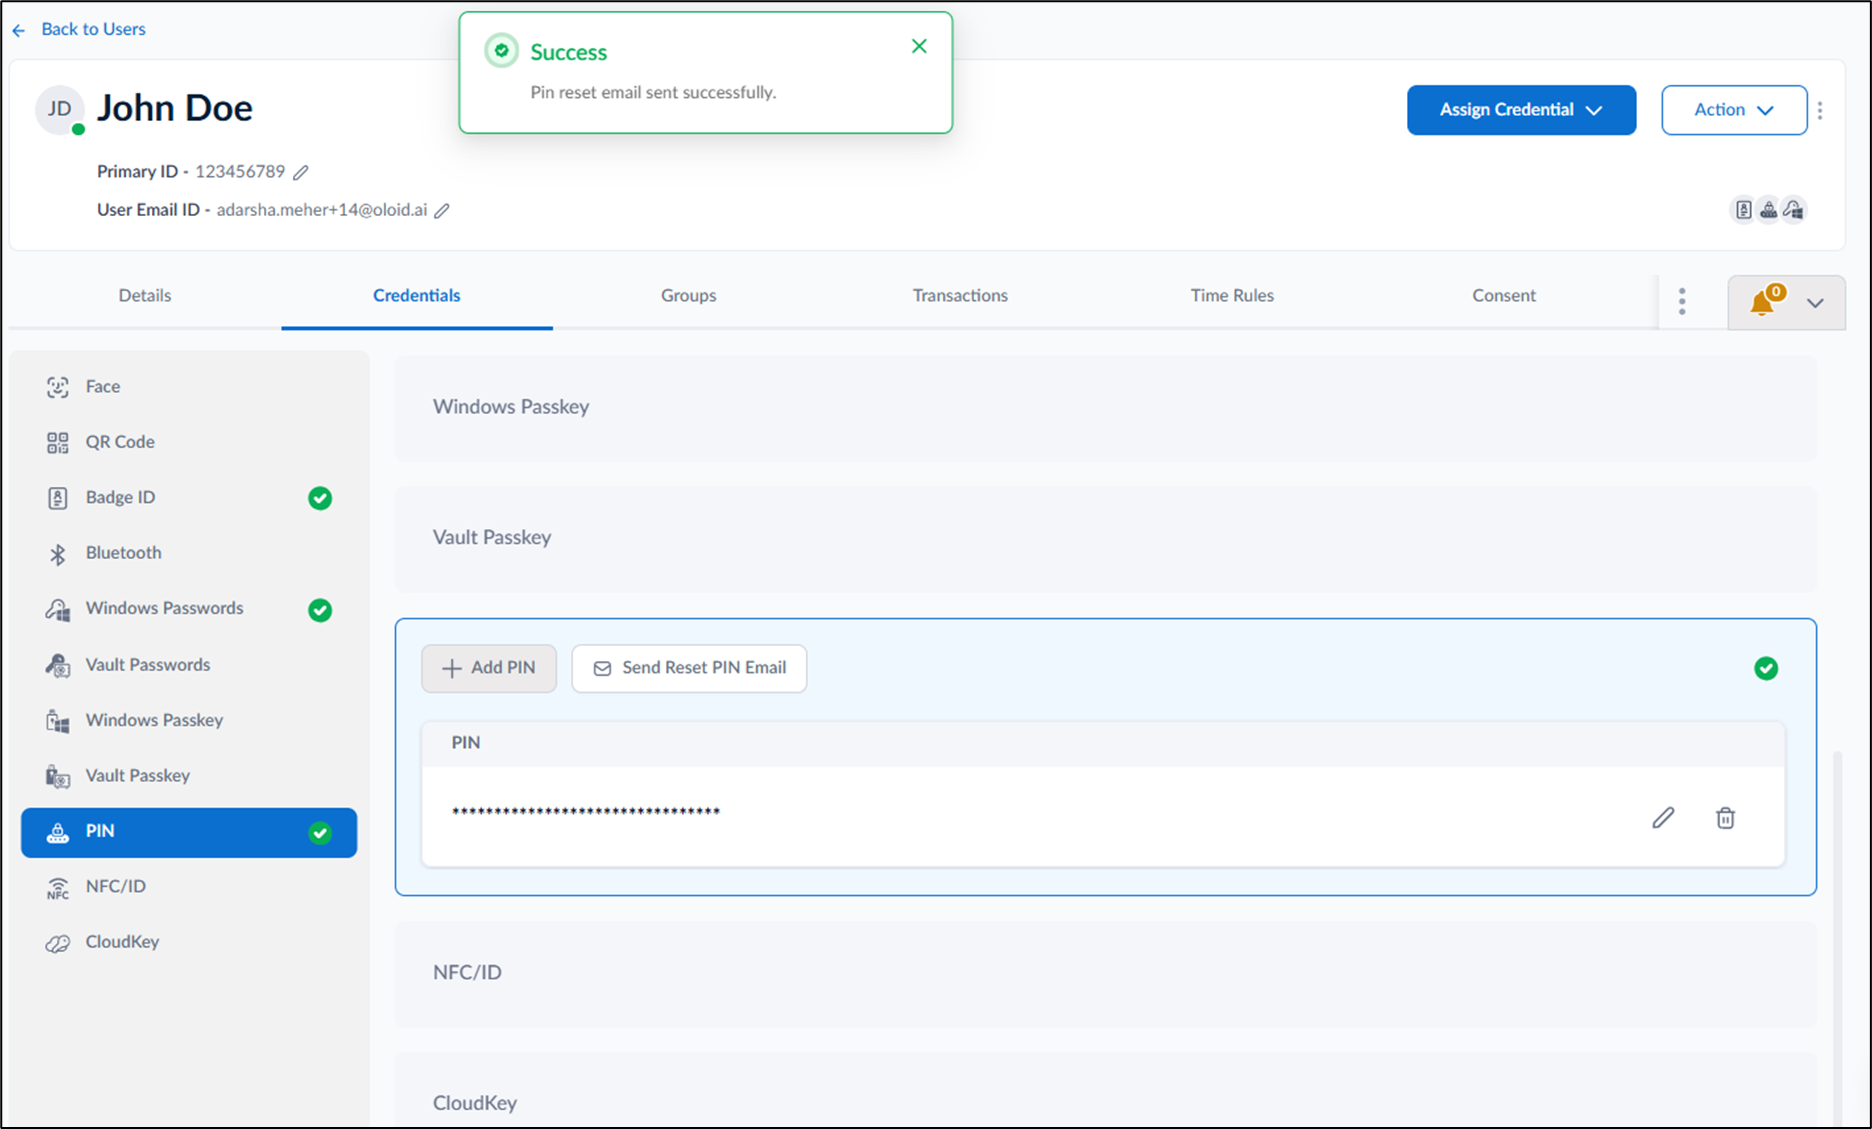The width and height of the screenshot is (1872, 1129).
Task: Select Face in the credentials sidebar
Action: tap(189, 386)
